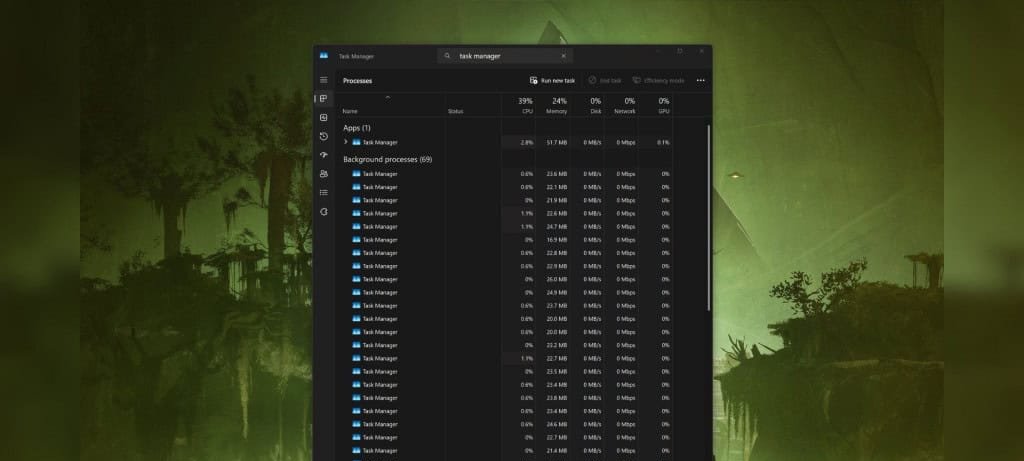Click the Processes page heading
The image size is (1024, 461).
pyautogui.click(x=357, y=81)
